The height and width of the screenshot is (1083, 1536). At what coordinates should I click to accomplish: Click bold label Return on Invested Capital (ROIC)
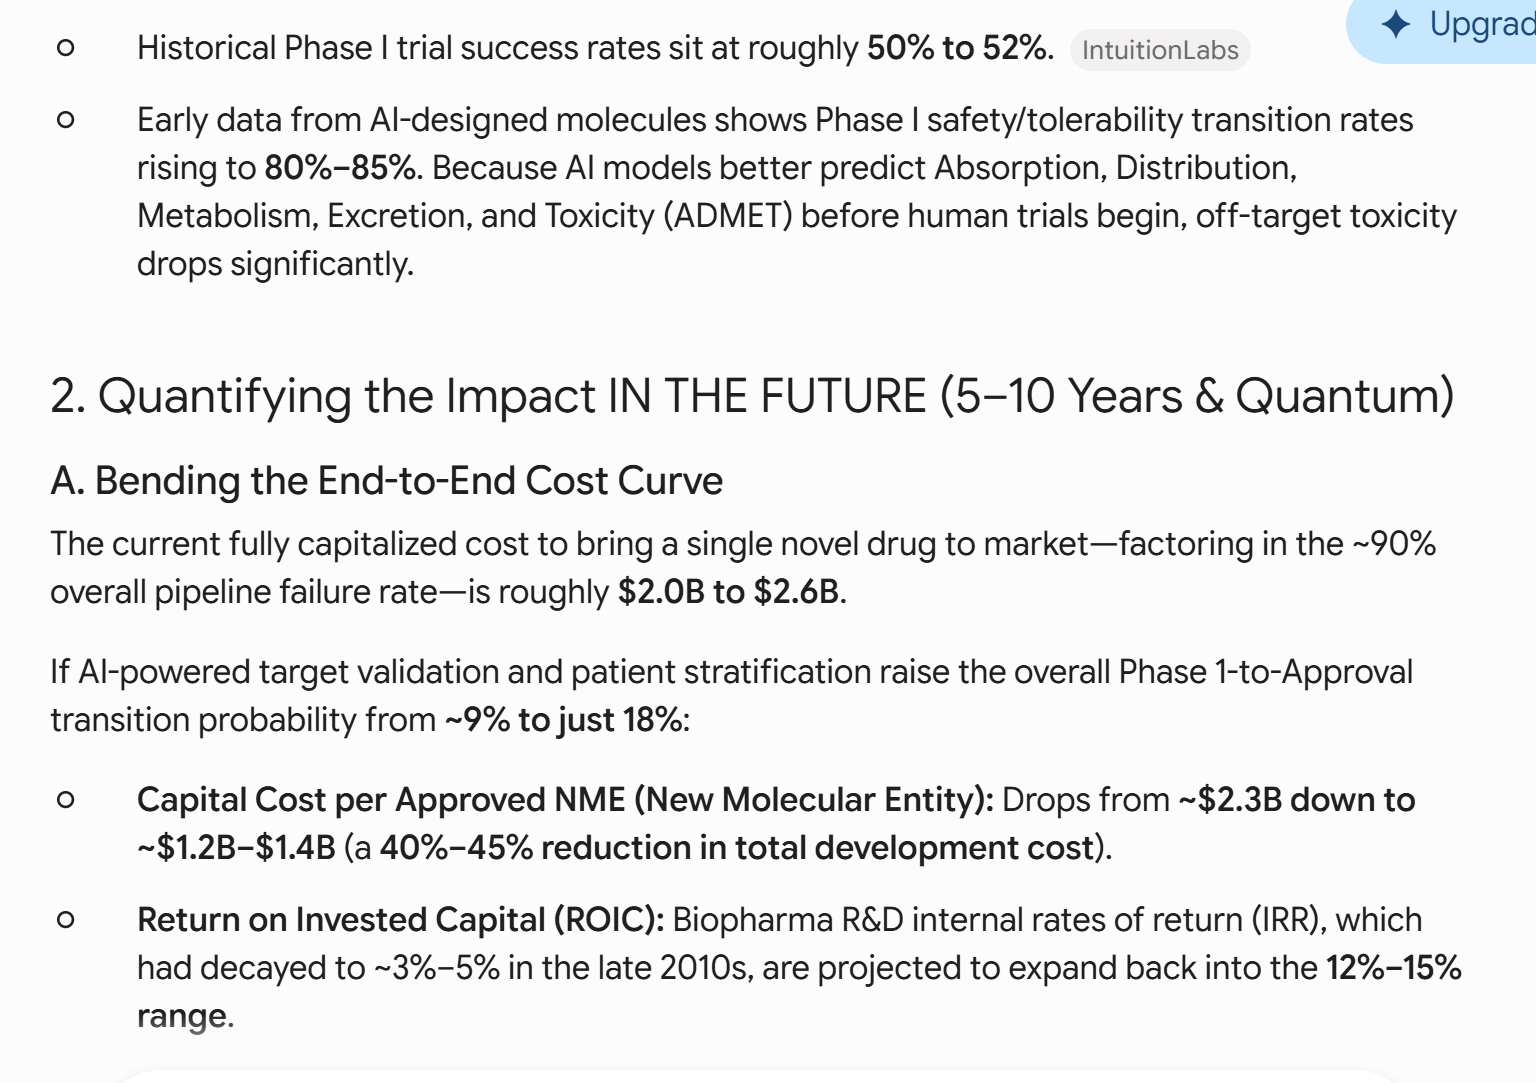click(x=401, y=920)
